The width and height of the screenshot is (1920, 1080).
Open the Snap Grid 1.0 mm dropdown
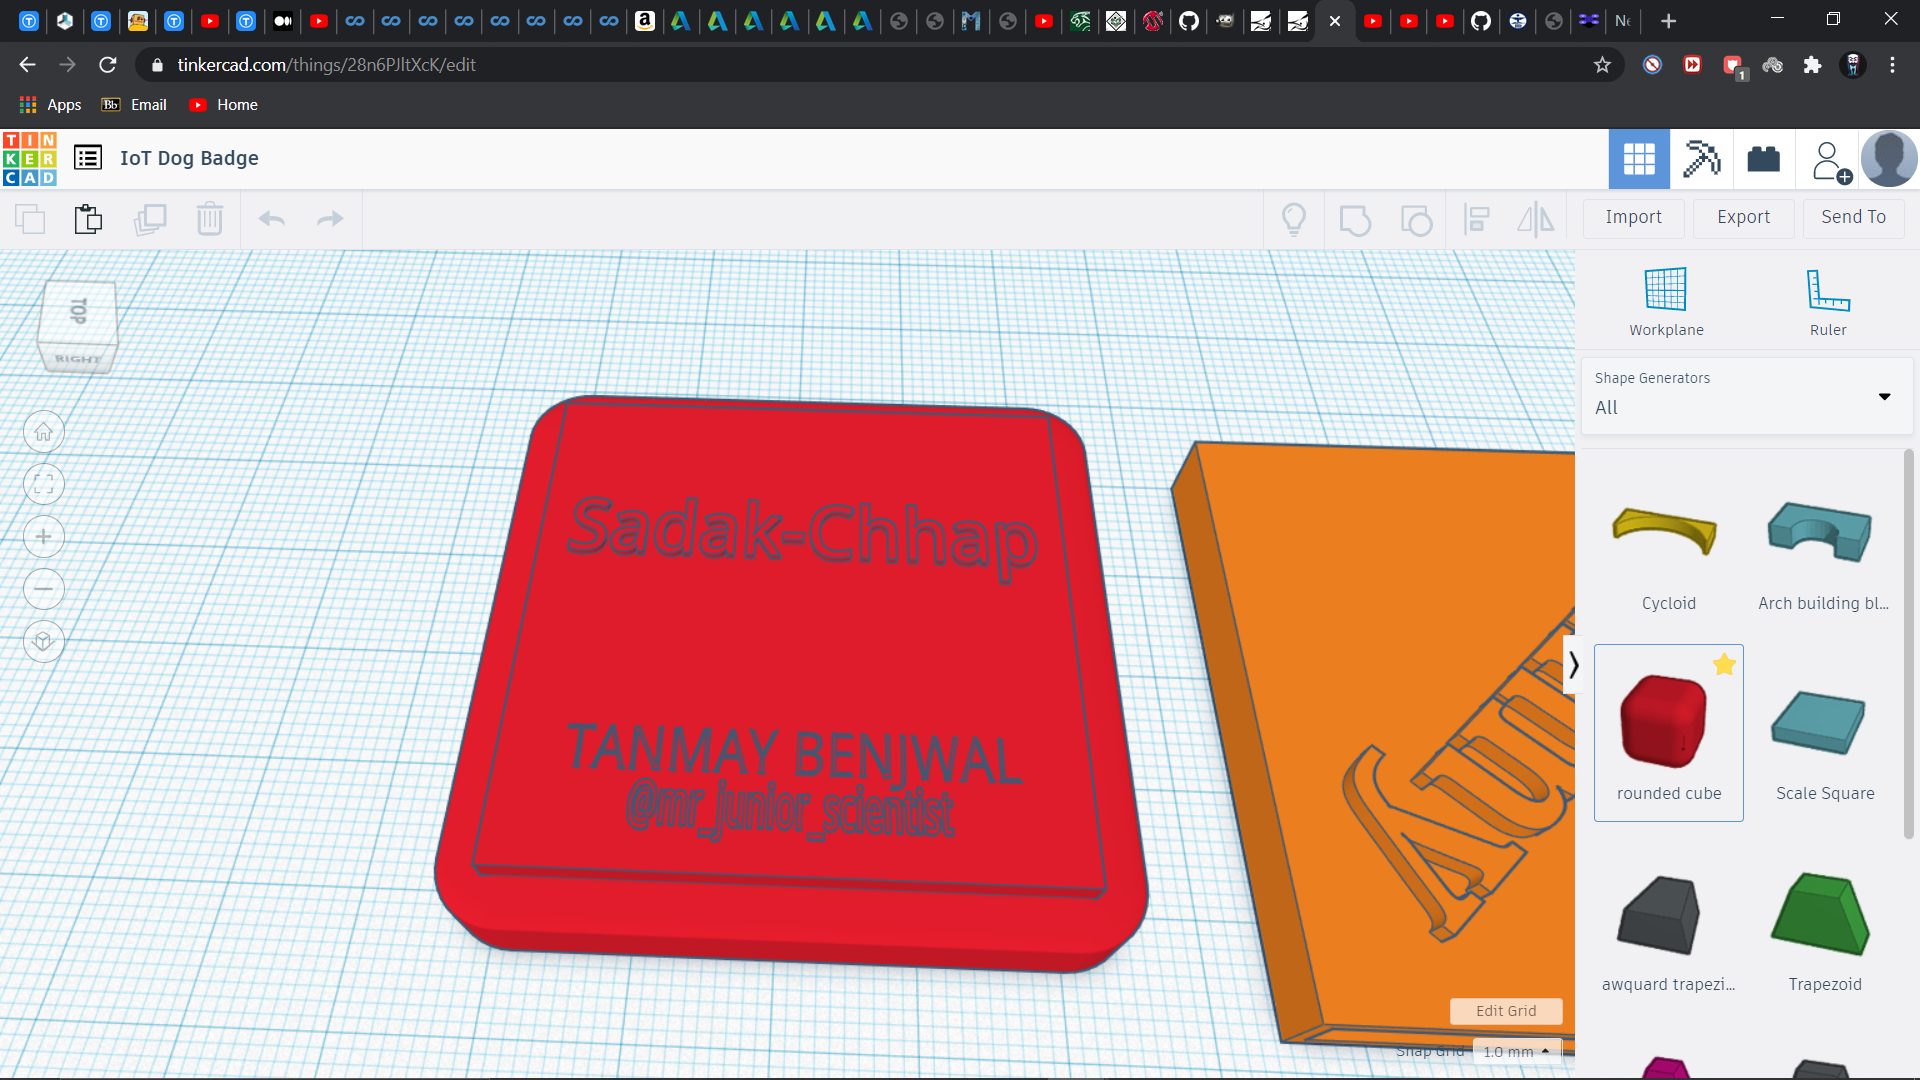[1516, 1051]
